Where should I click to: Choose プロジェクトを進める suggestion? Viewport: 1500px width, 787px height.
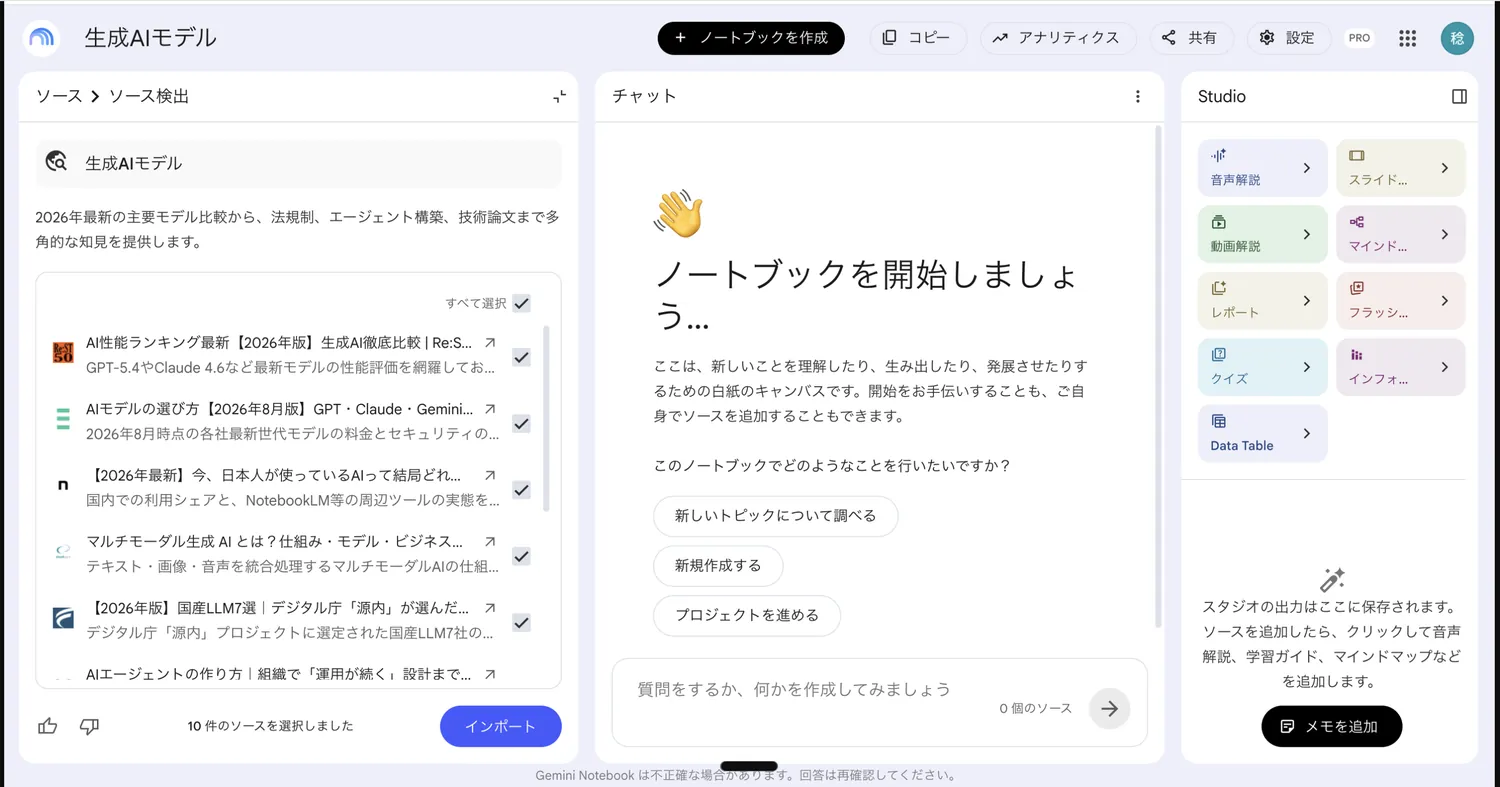pos(747,615)
